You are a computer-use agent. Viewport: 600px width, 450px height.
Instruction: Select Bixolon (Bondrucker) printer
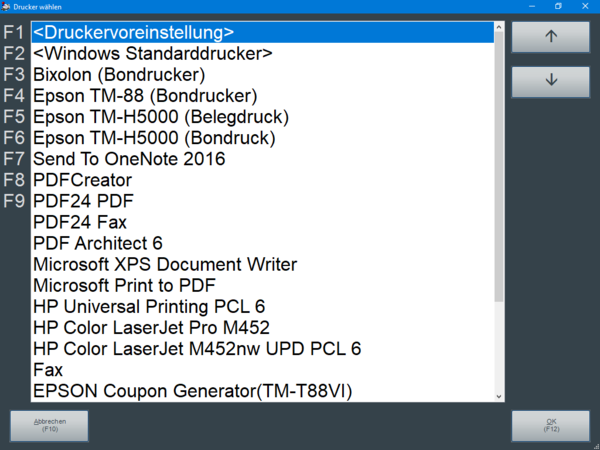tap(119, 74)
